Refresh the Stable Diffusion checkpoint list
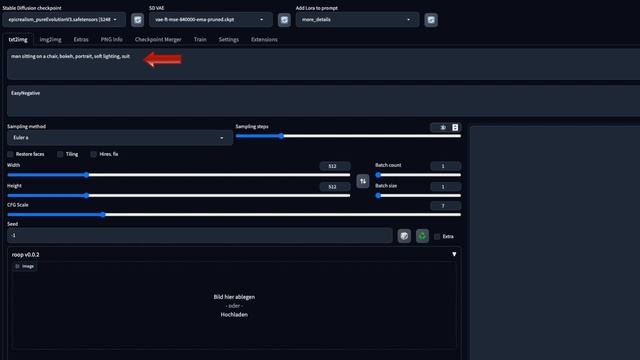Screen dimensions: 640x360 [x=138, y=20]
